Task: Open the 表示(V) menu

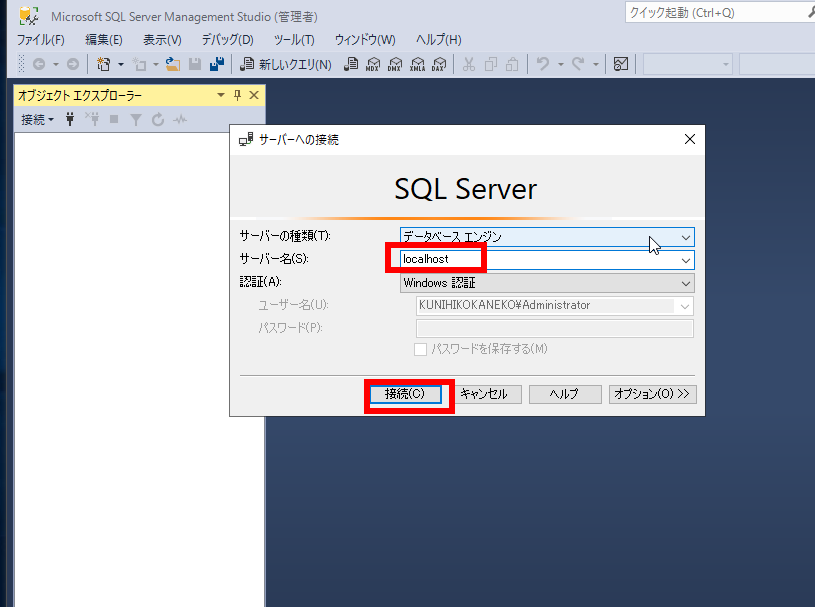Action: click(162, 39)
